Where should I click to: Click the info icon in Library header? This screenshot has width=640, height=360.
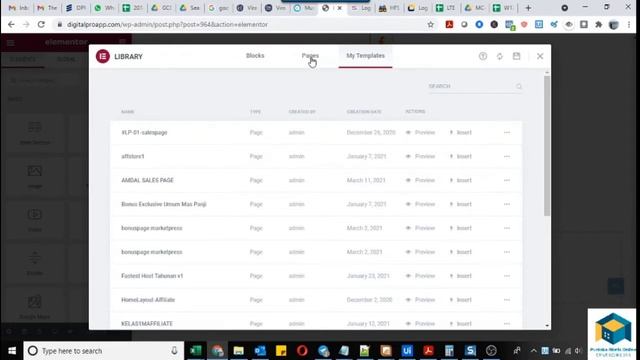[483, 56]
